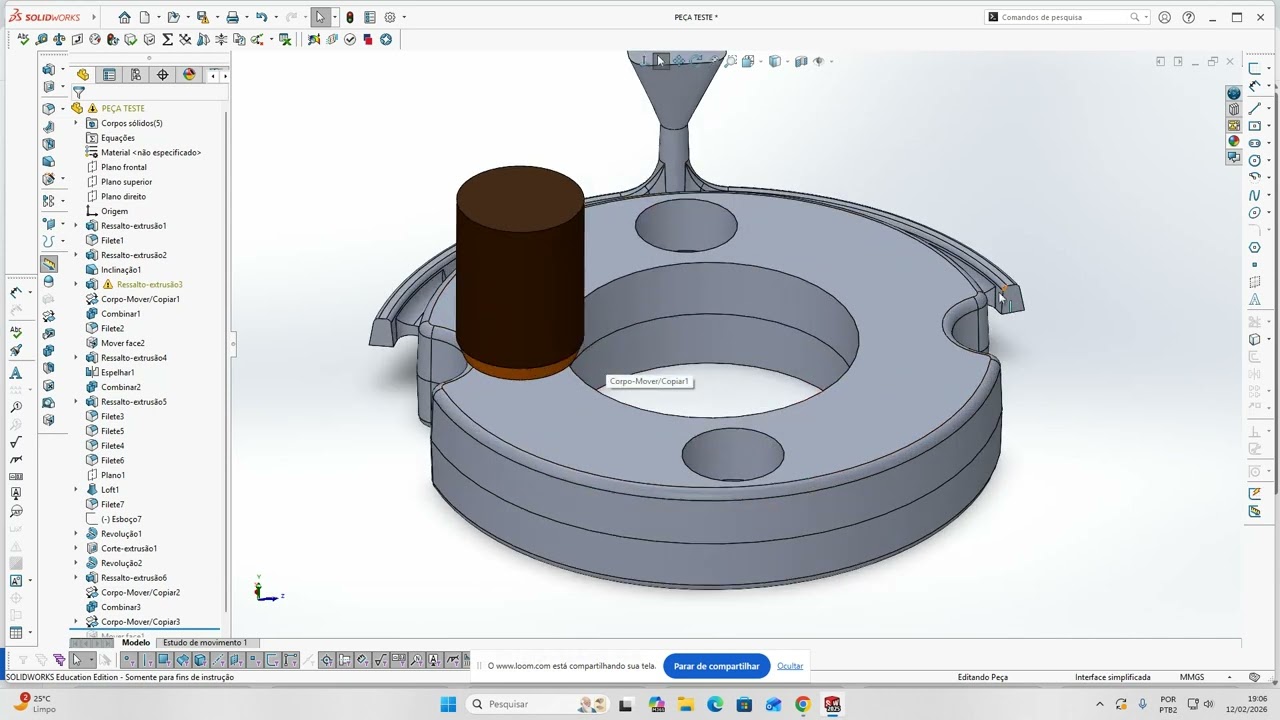Select the Polygon tool in right toolbar
The height and width of the screenshot is (720, 1280).
coord(1254,247)
